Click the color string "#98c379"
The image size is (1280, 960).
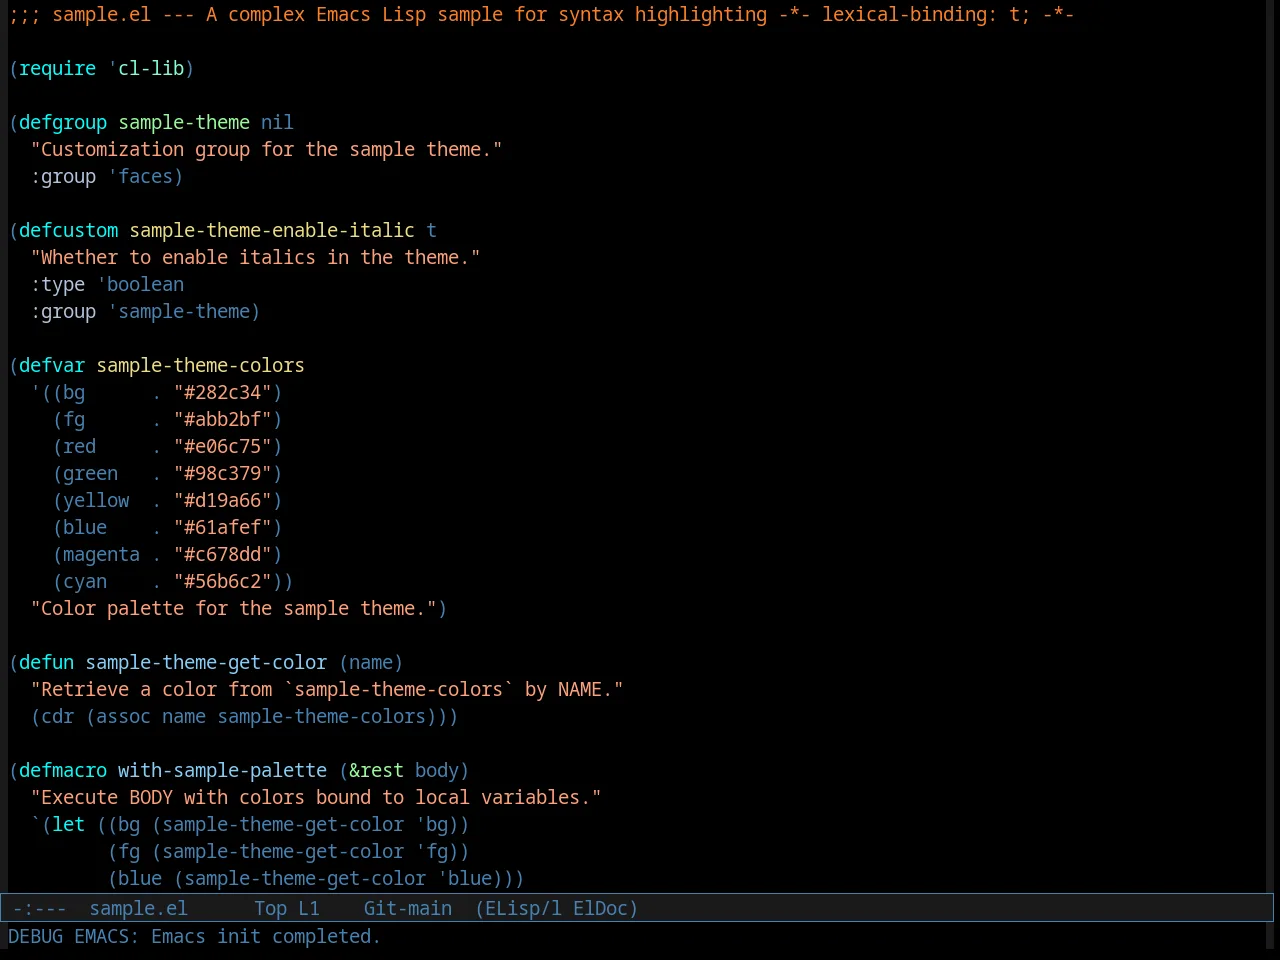coord(223,473)
